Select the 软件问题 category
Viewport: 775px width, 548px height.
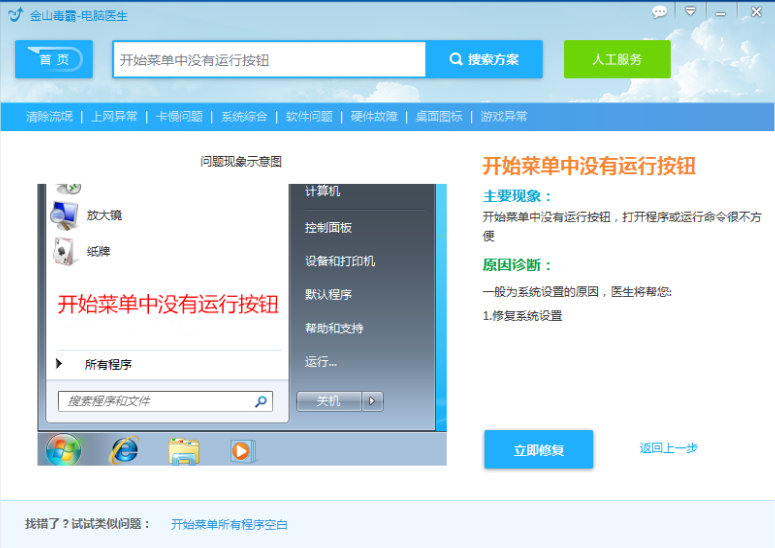pos(309,117)
